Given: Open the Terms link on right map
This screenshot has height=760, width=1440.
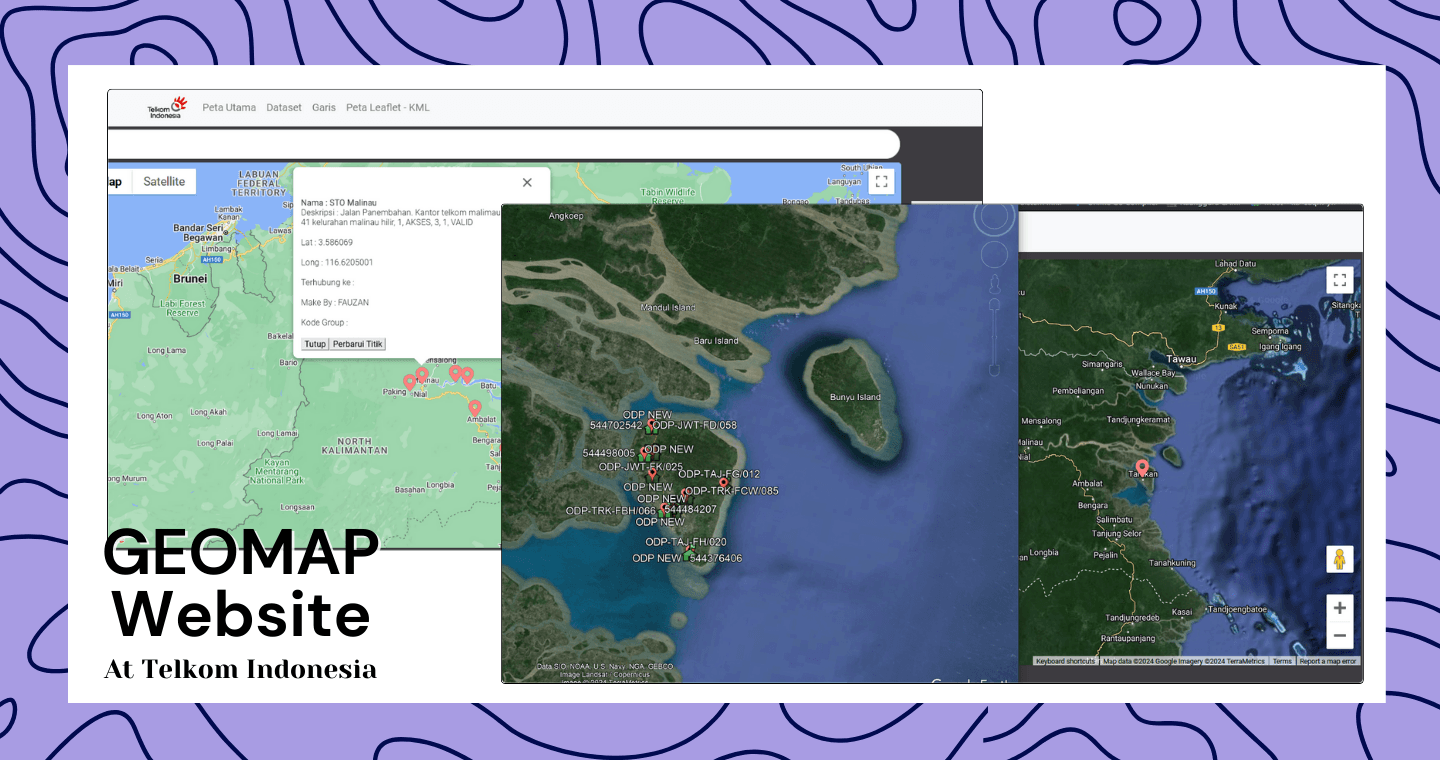Looking at the screenshot, I should pyautogui.click(x=1282, y=661).
